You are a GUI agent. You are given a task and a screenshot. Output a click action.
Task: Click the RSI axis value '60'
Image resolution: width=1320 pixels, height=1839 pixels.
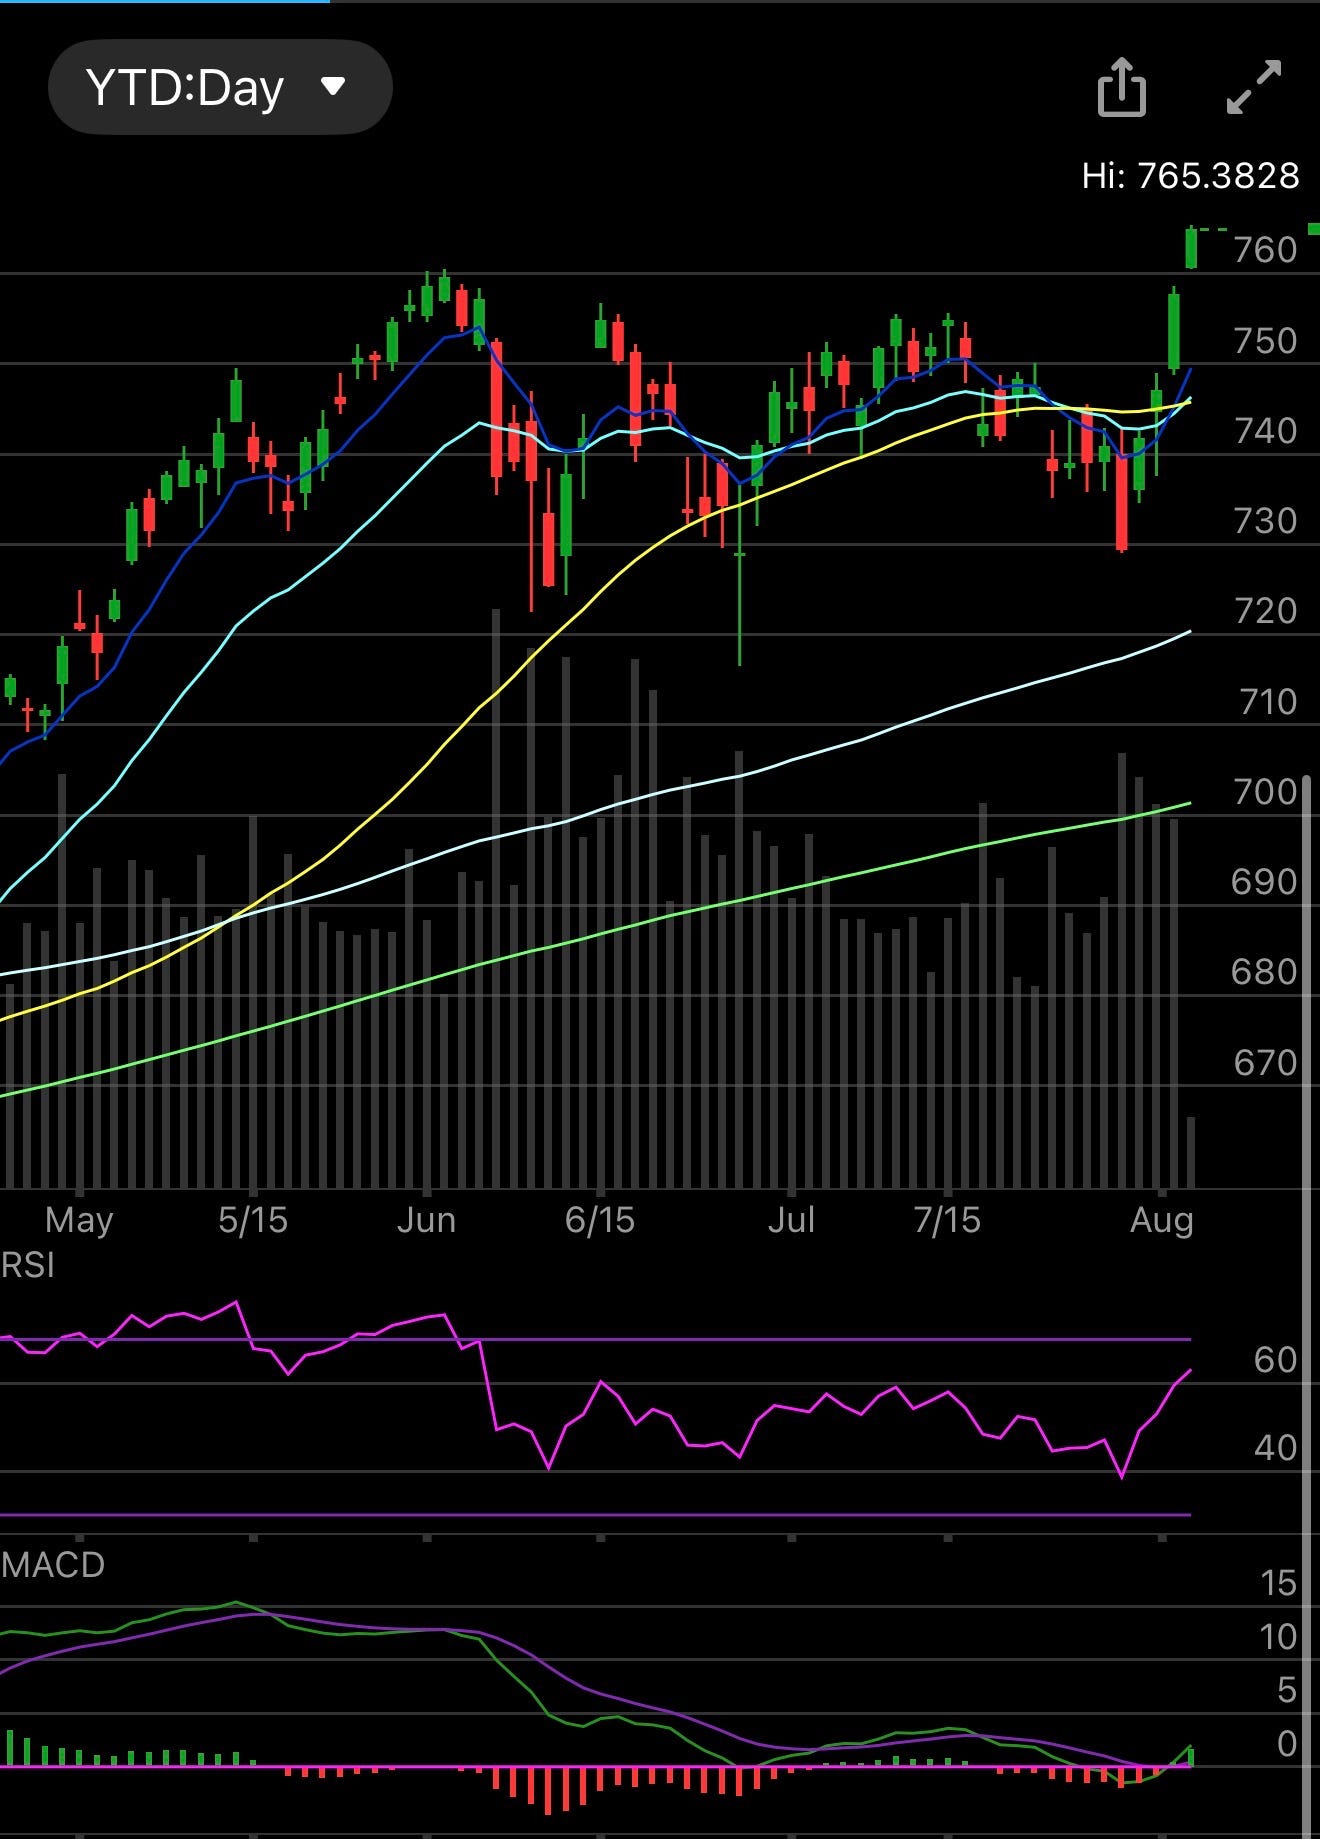[1275, 1360]
